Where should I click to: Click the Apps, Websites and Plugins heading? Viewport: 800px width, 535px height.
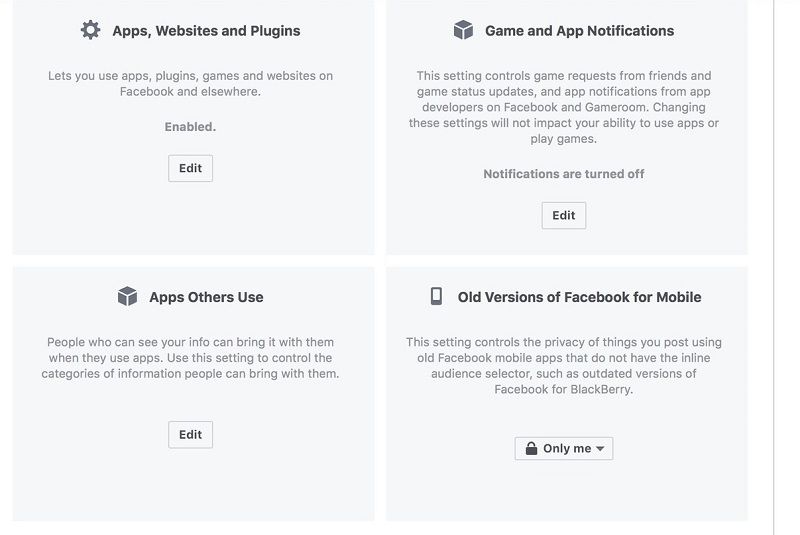pos(206,31)
